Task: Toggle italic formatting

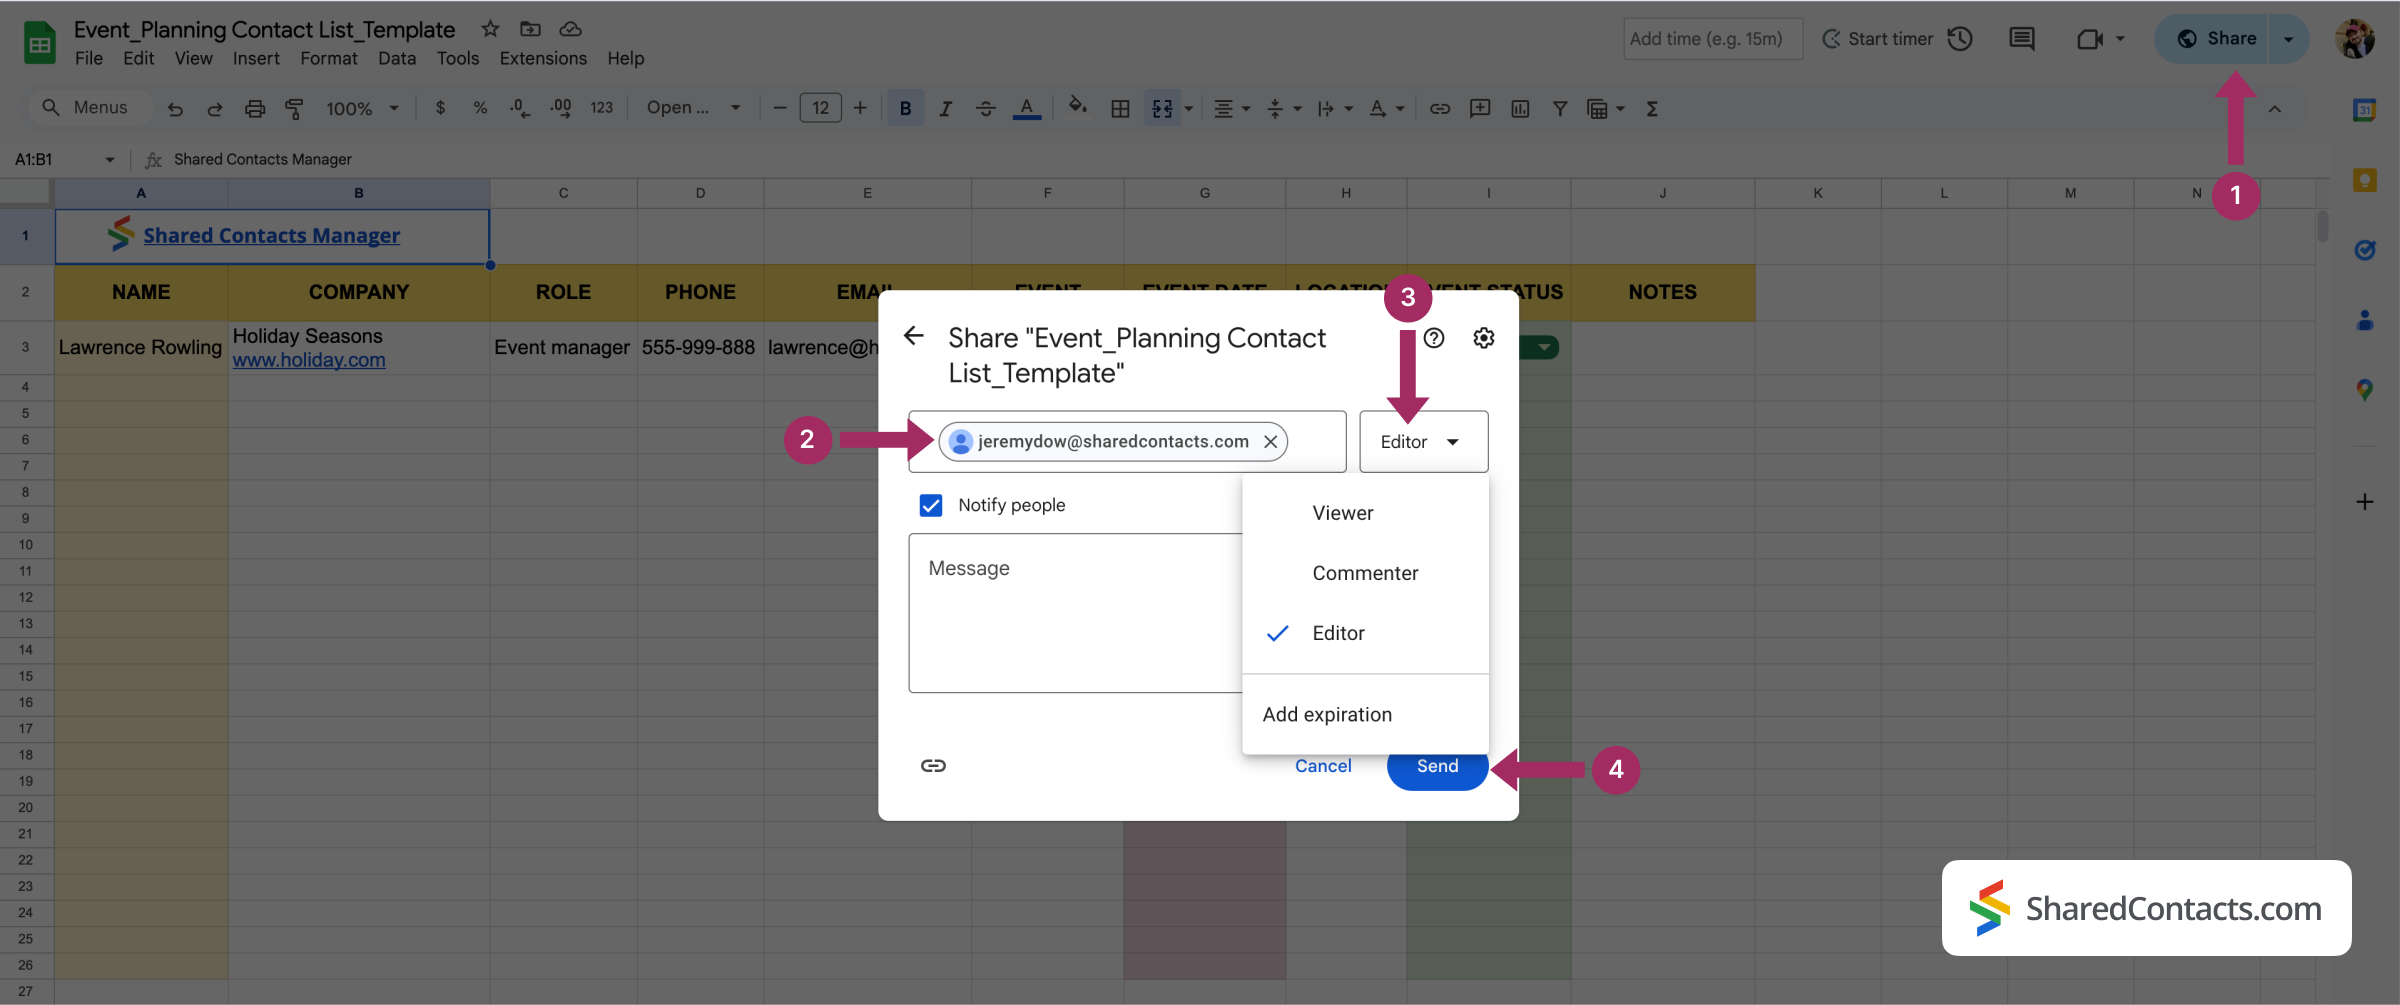Action: [945, 108]
